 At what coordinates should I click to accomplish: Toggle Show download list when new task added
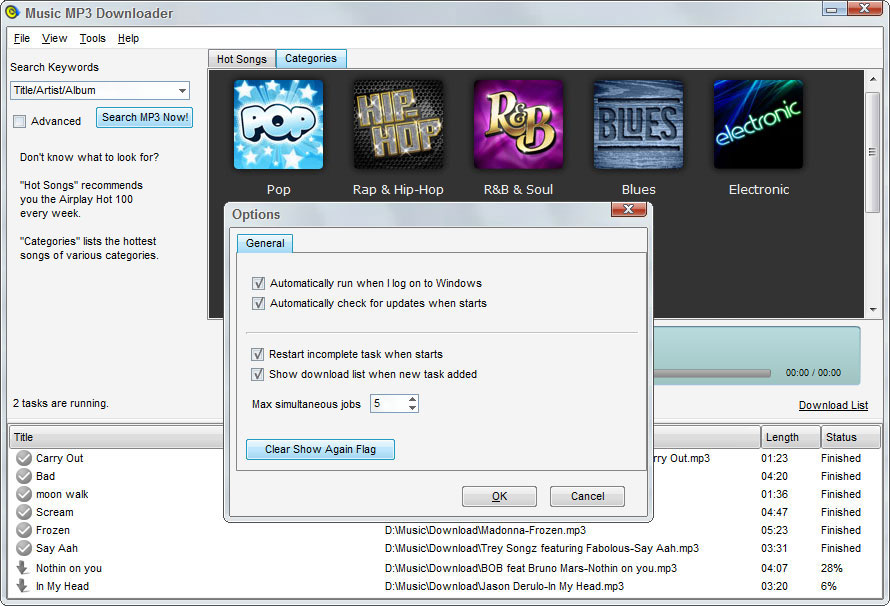point(258,374)
